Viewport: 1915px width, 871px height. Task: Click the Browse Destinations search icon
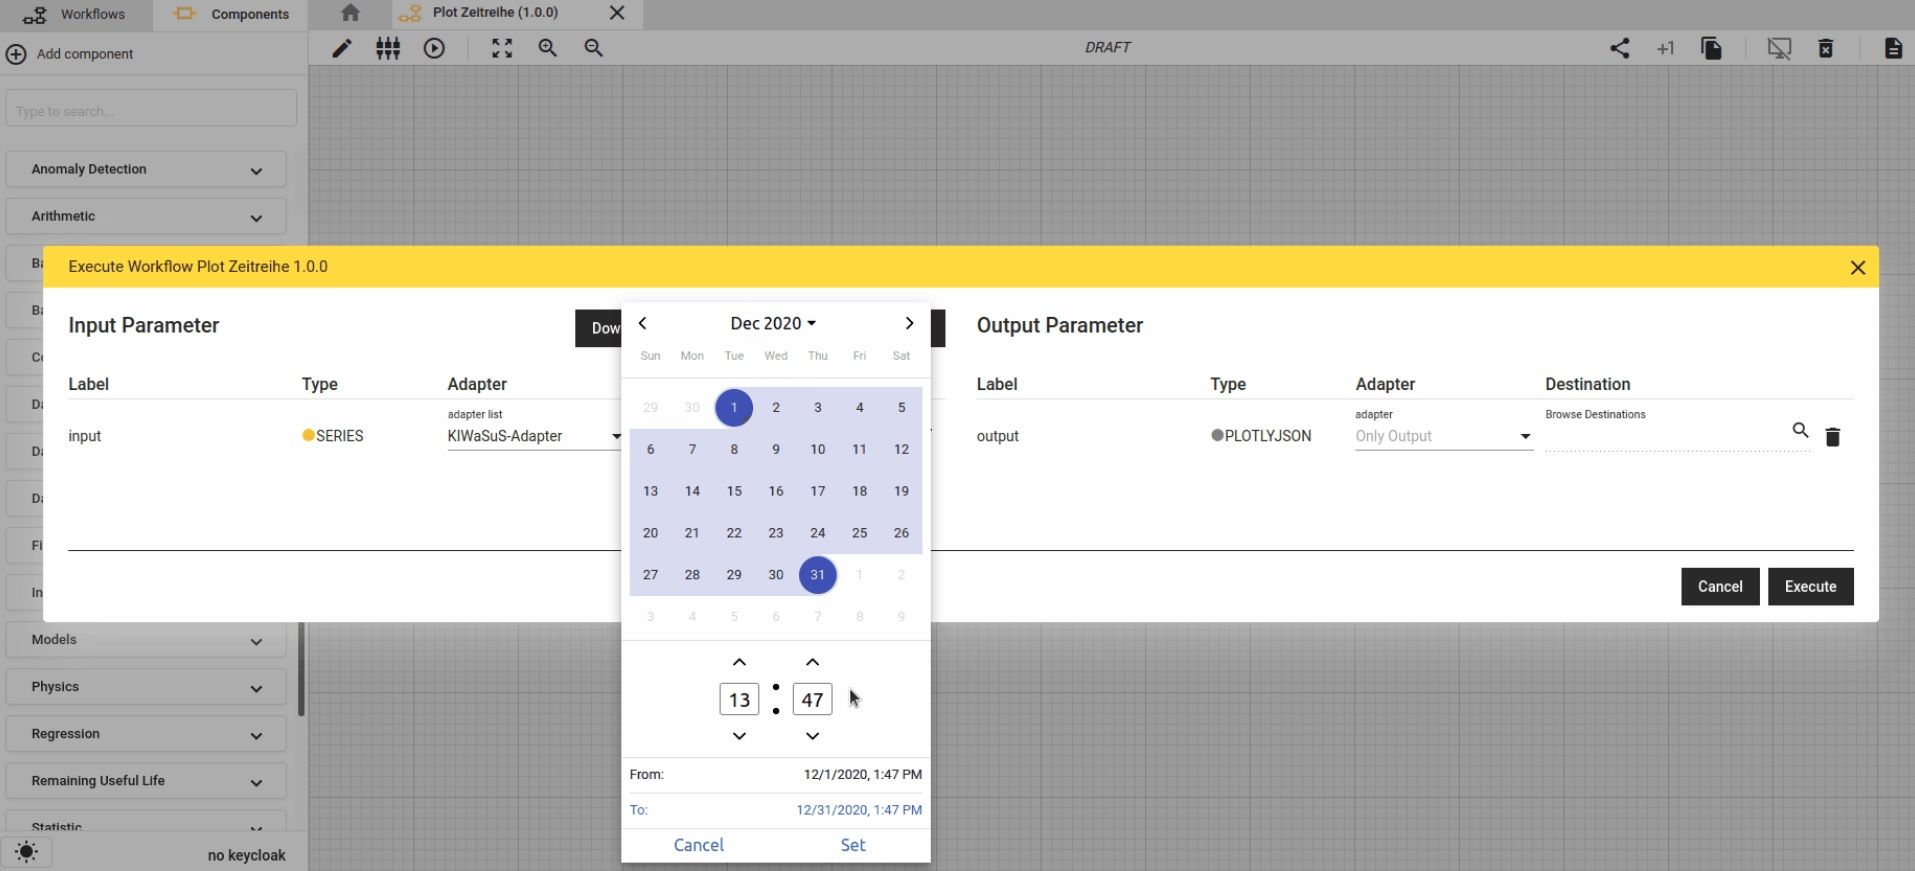click(x=1800, y=430)
